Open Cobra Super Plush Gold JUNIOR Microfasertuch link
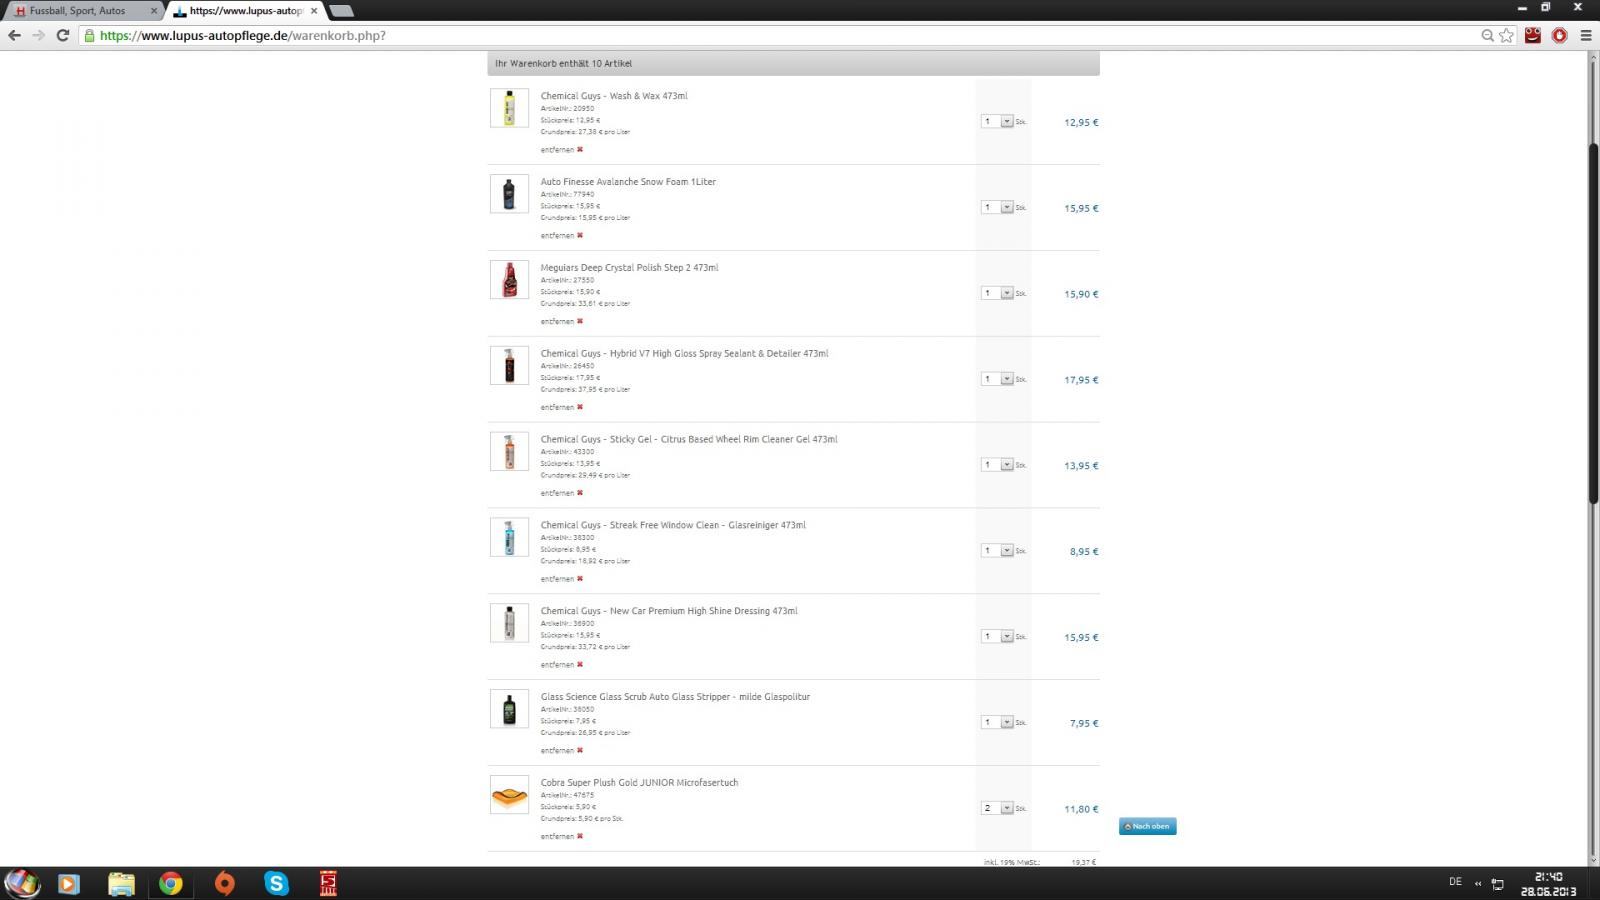This screenshot has width=1600, height=900. pos(639,783)
